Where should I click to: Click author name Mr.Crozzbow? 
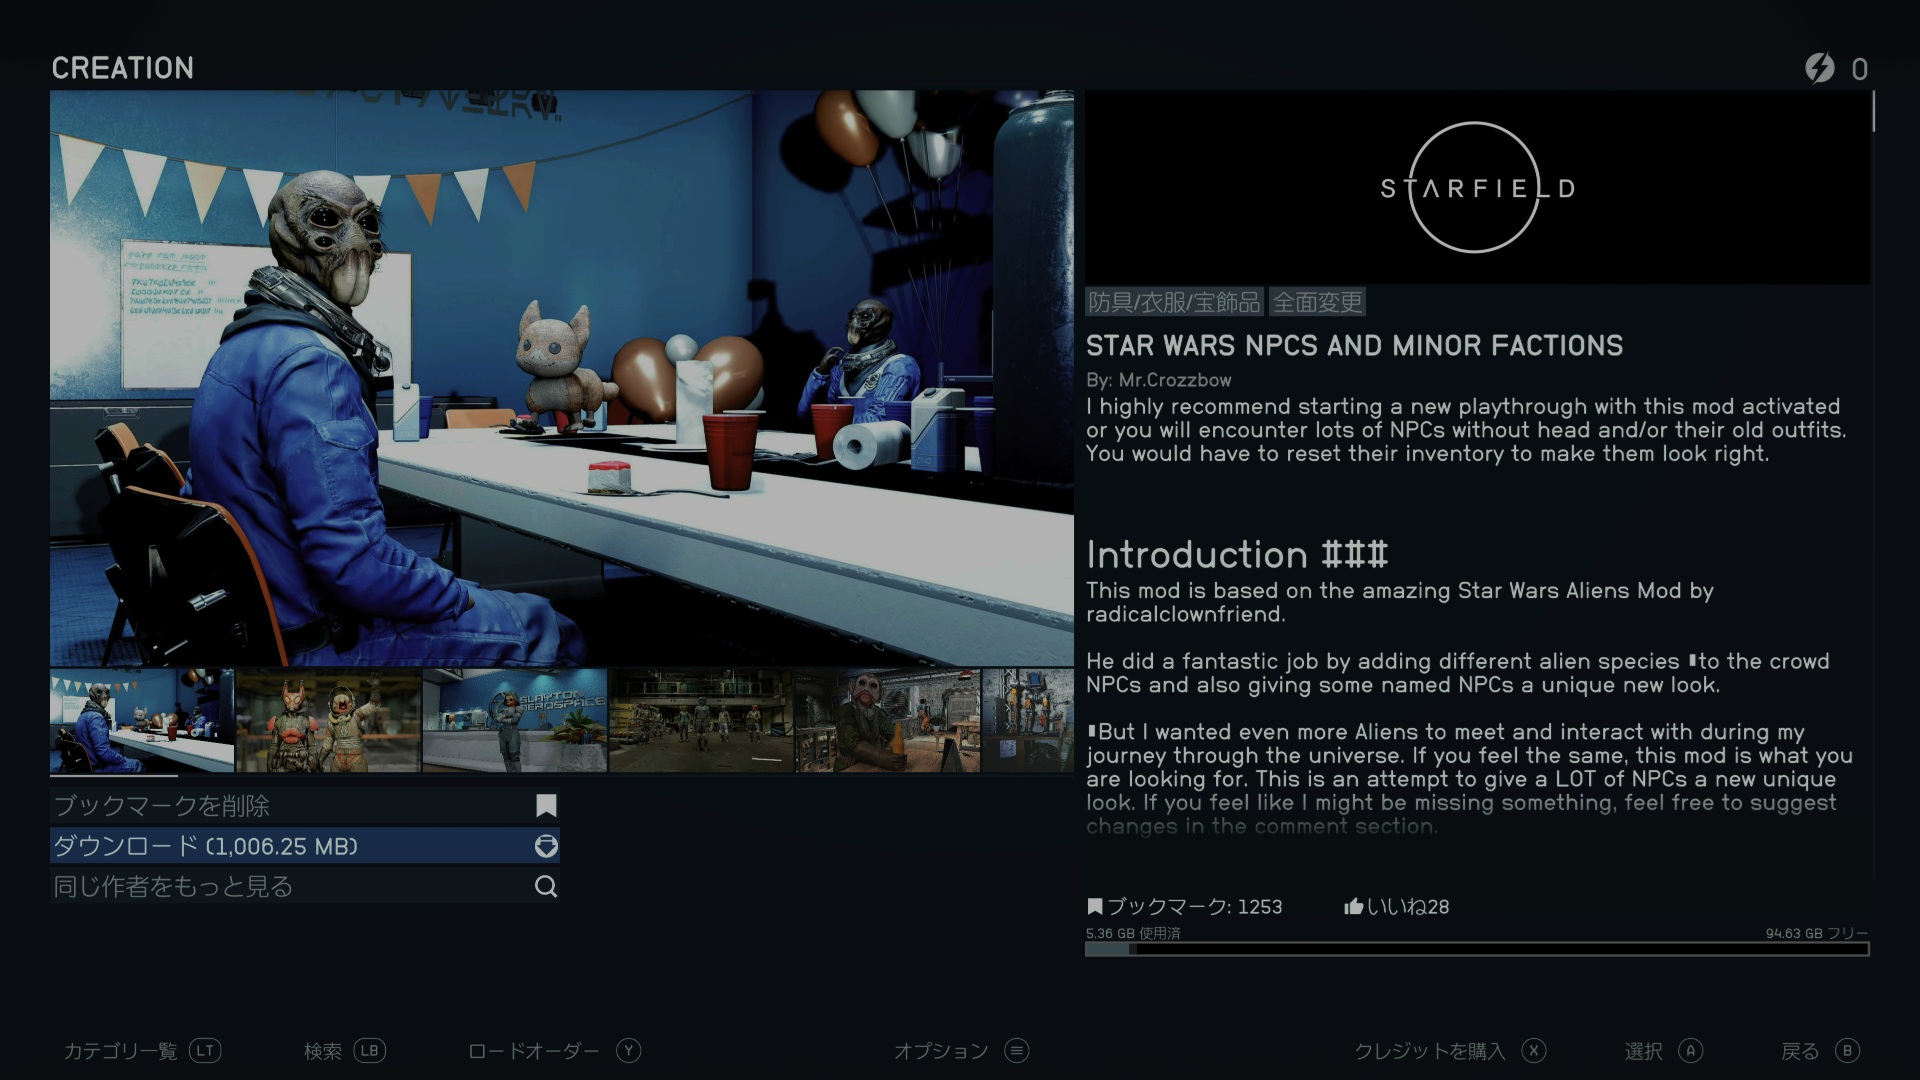click(1175, 380)
